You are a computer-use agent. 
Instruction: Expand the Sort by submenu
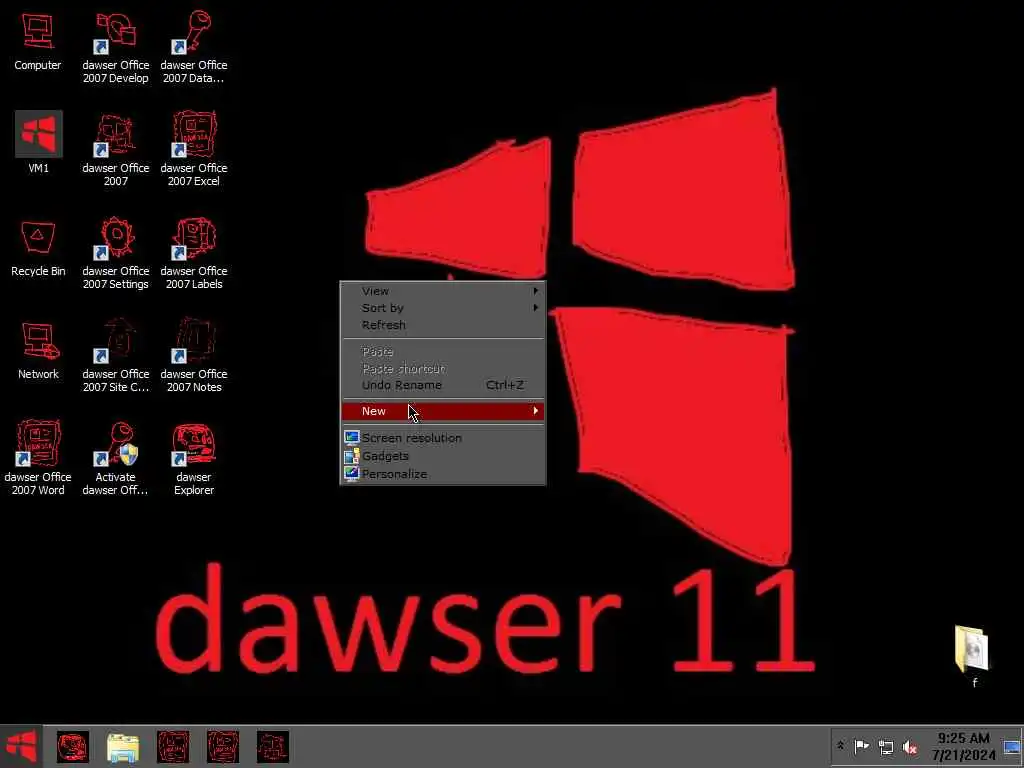click(443, 308)
